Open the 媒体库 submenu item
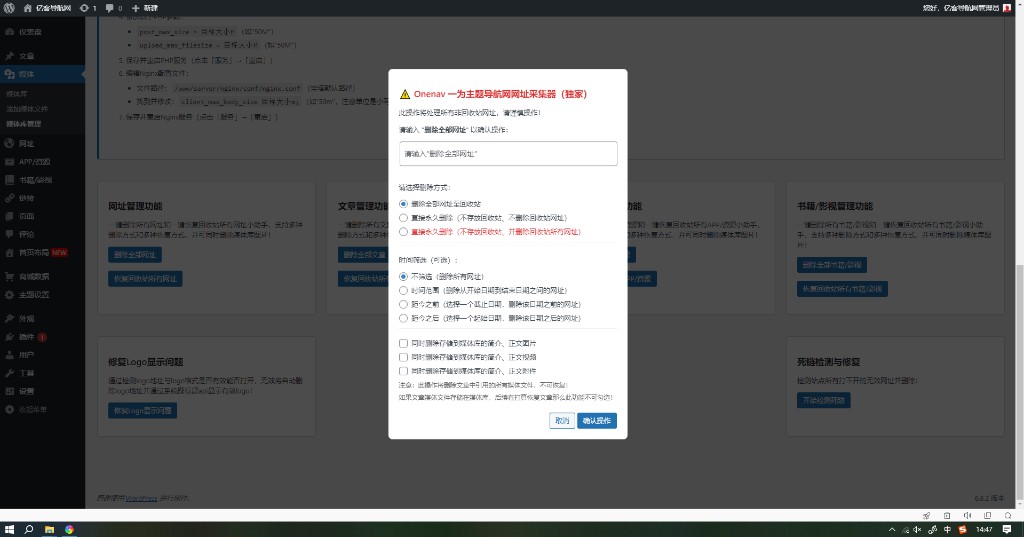This screenshot has width=1024, height=537. coord(17,94)
